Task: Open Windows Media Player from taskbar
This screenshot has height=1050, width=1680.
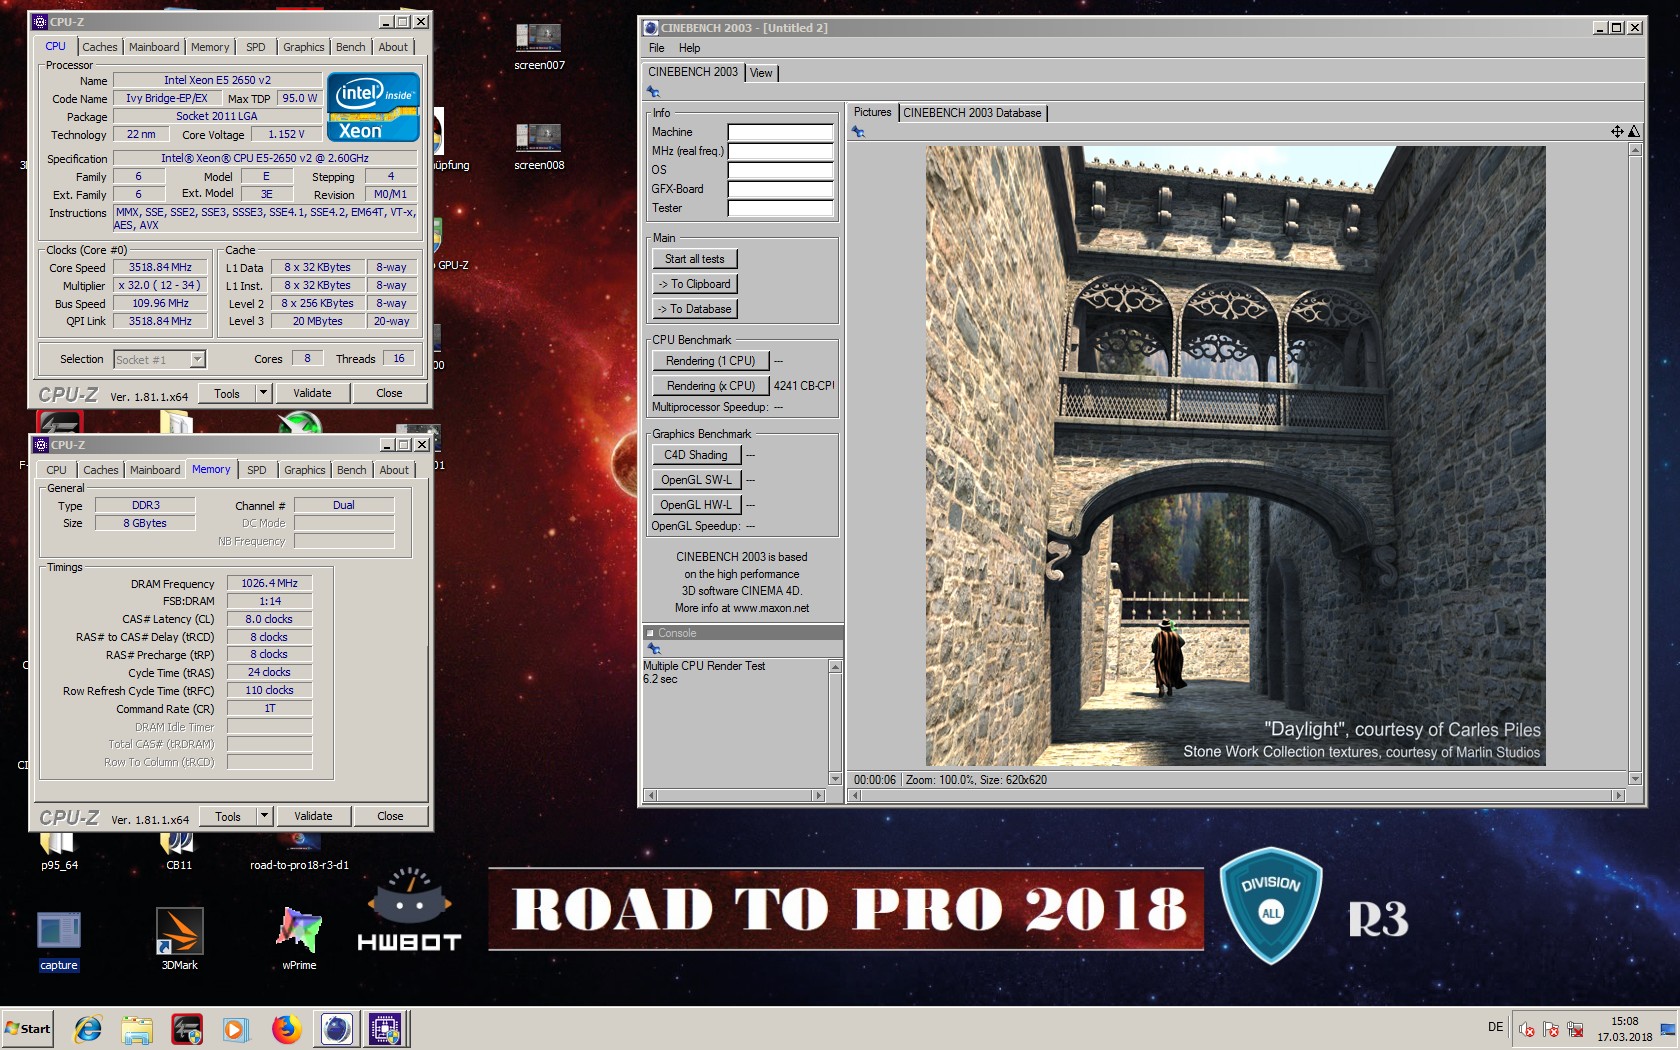Action: 236,1028
